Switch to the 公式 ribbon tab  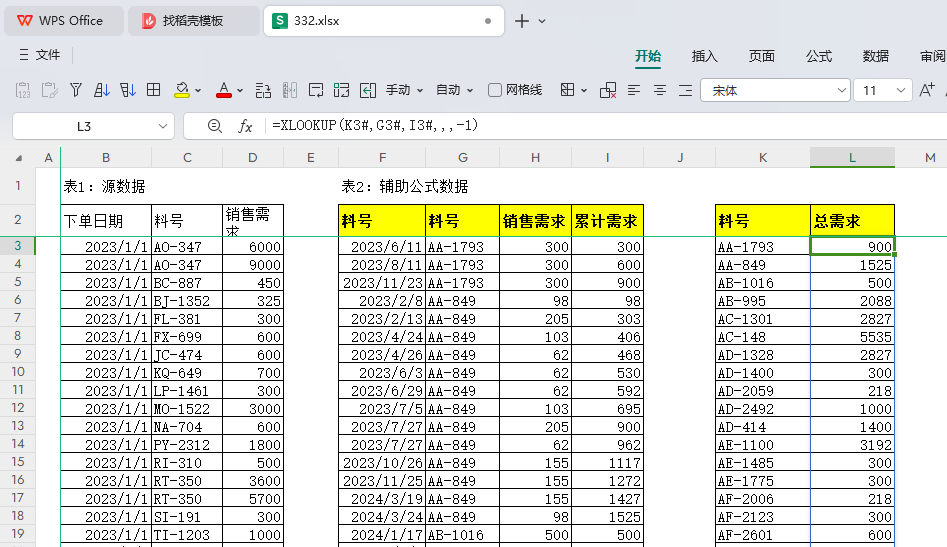818,56
